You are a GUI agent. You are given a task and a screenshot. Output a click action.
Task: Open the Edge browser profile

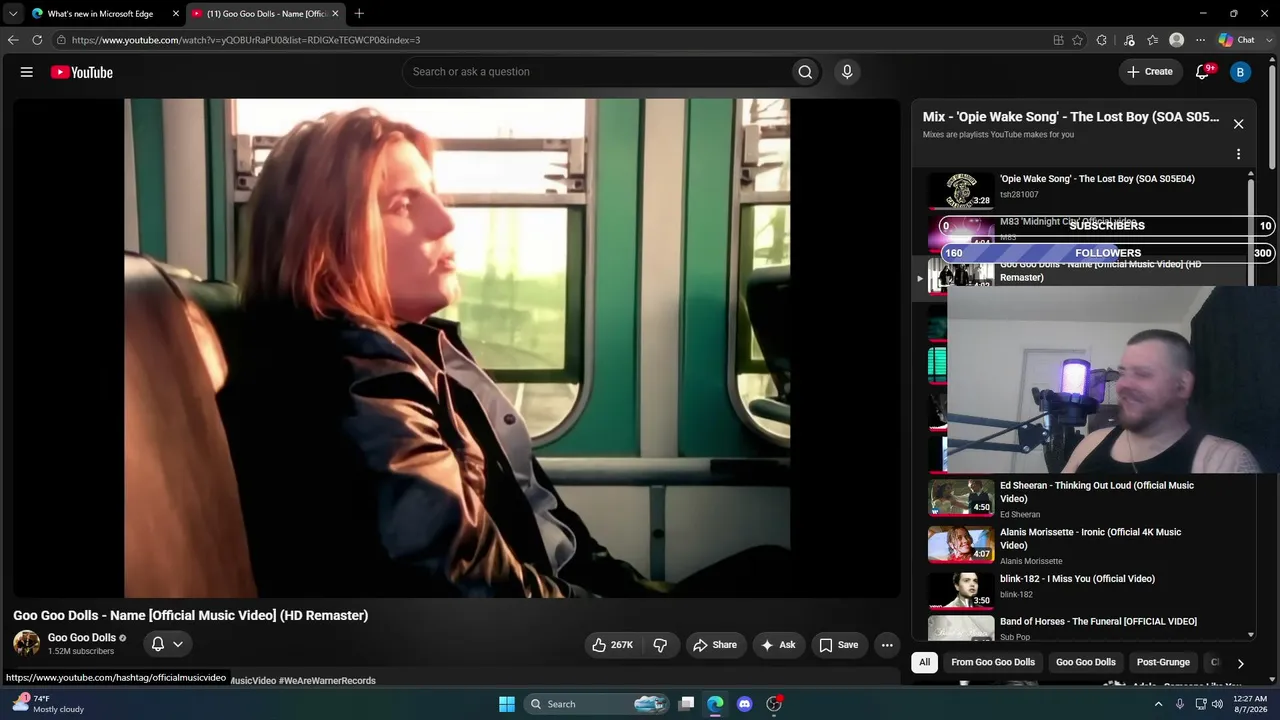pyautogui.click(x=1176, y=40)
